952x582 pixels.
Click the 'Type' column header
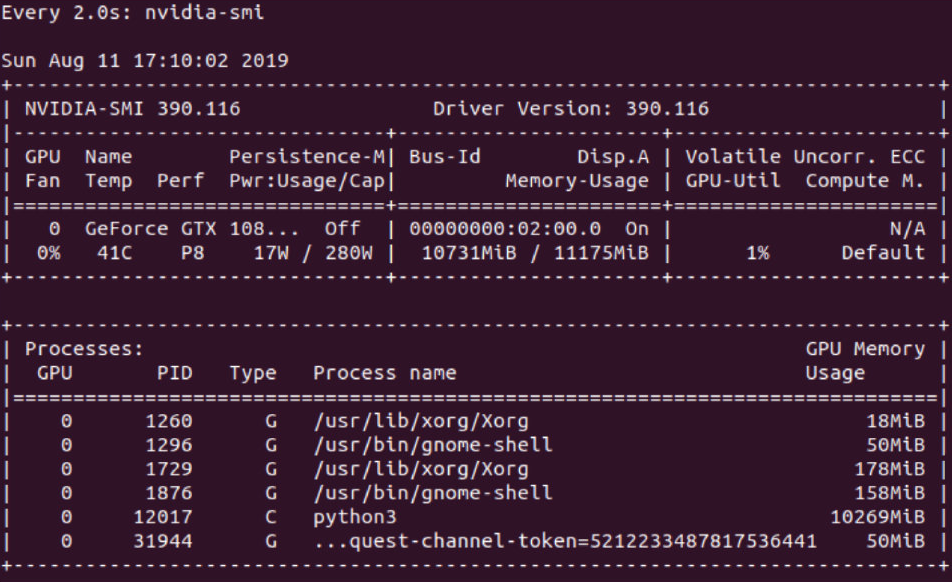click(x=253, y=373)
